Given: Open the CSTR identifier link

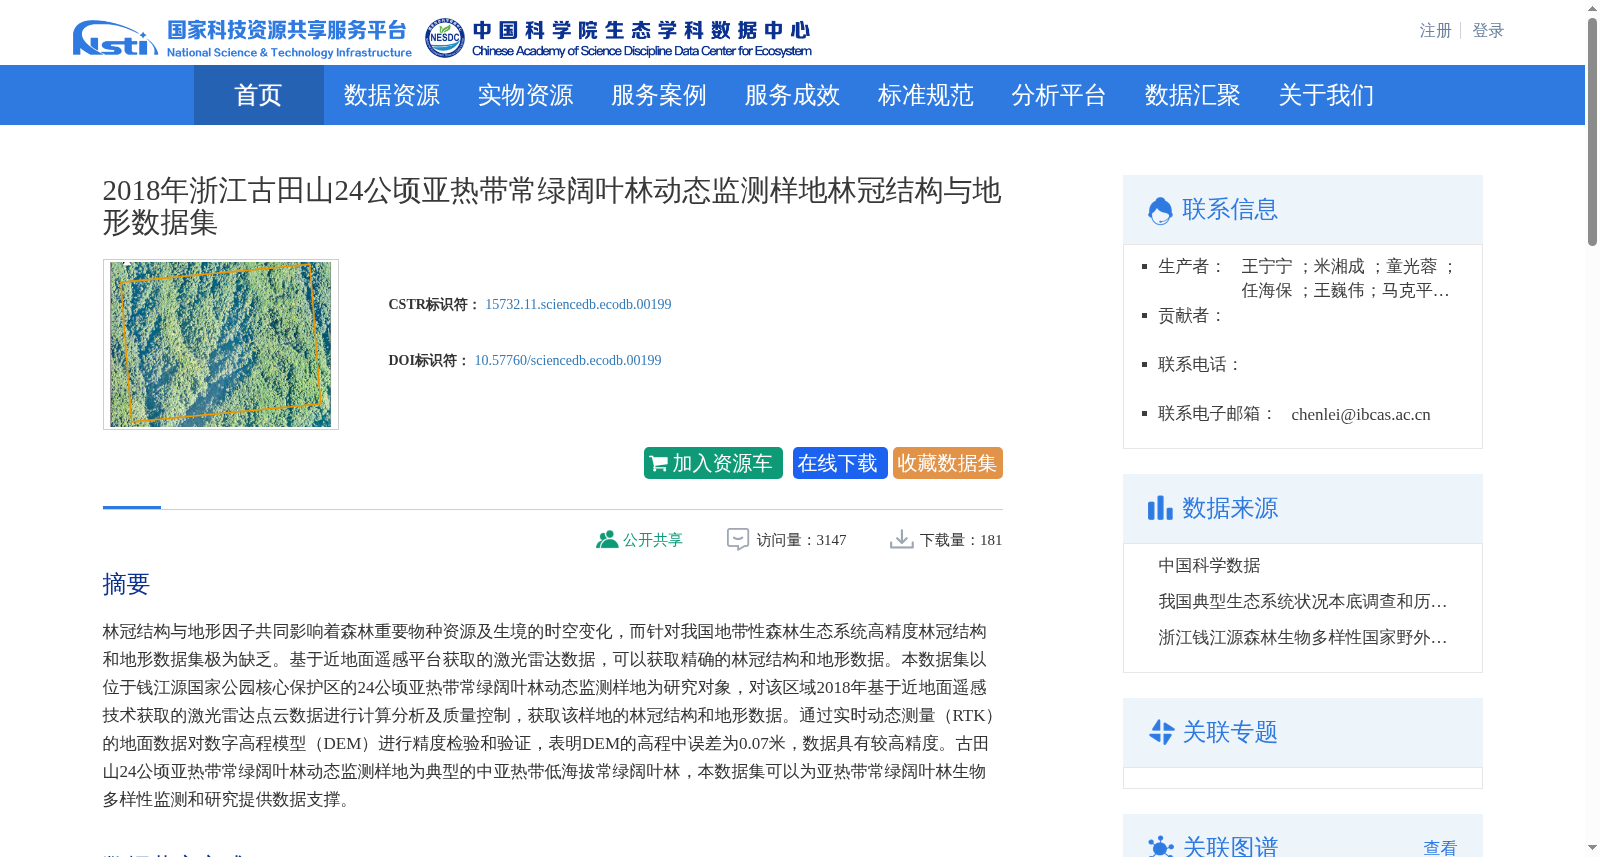Looking at the screenshot, I should coord(578,304).
